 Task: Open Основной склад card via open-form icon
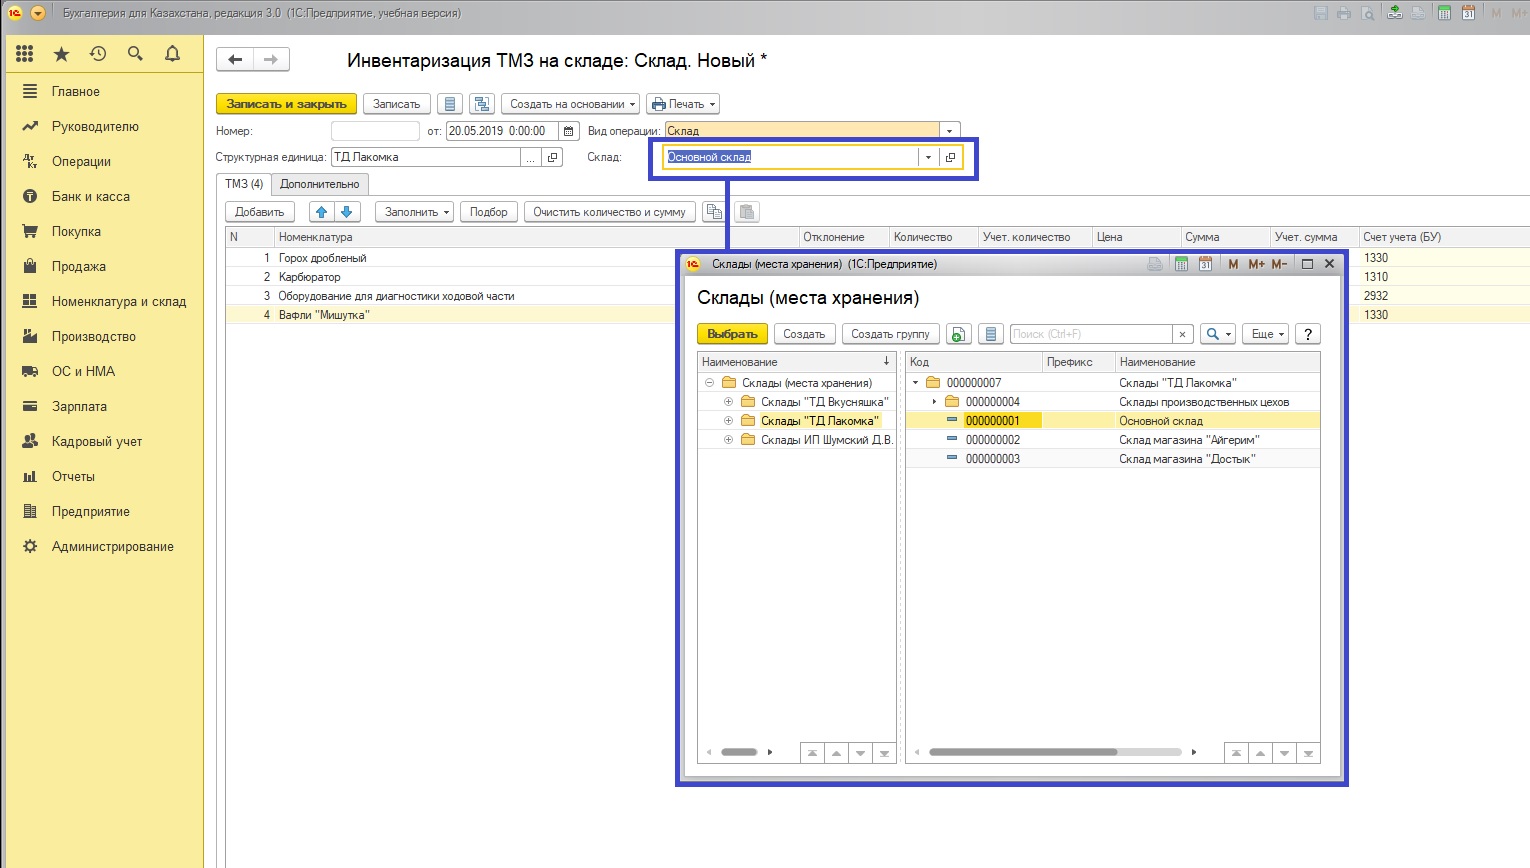[950, 157]
